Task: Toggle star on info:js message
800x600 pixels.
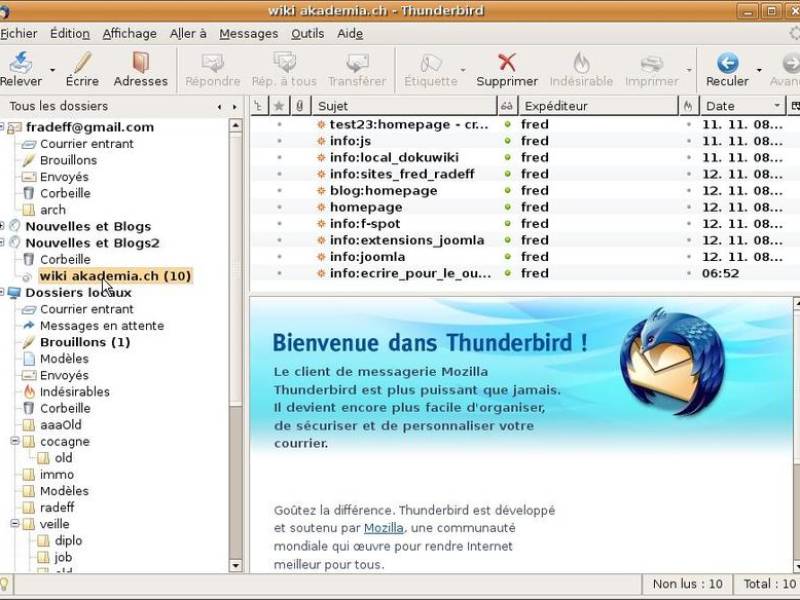Action: click(x=279, y=141)
